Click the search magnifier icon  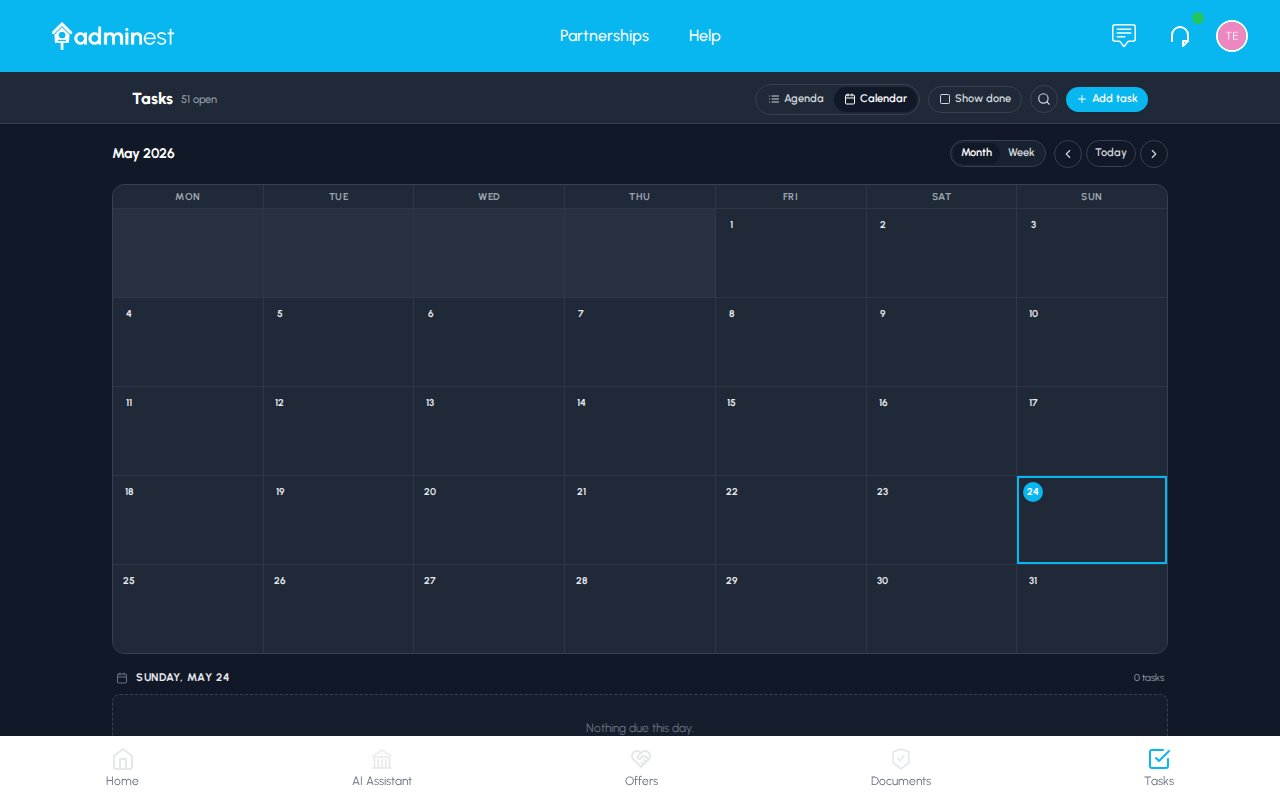1044,99
